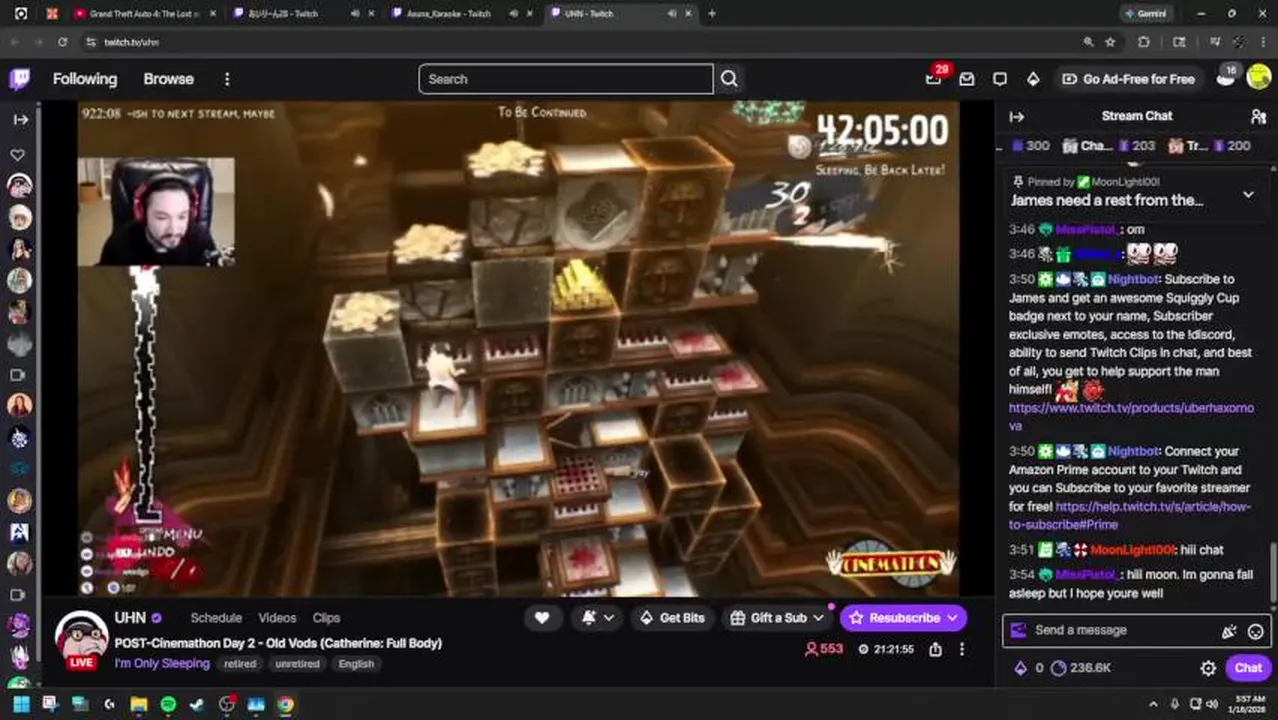
Task: Open the notification bell dropdown
Action: (597, 618)
